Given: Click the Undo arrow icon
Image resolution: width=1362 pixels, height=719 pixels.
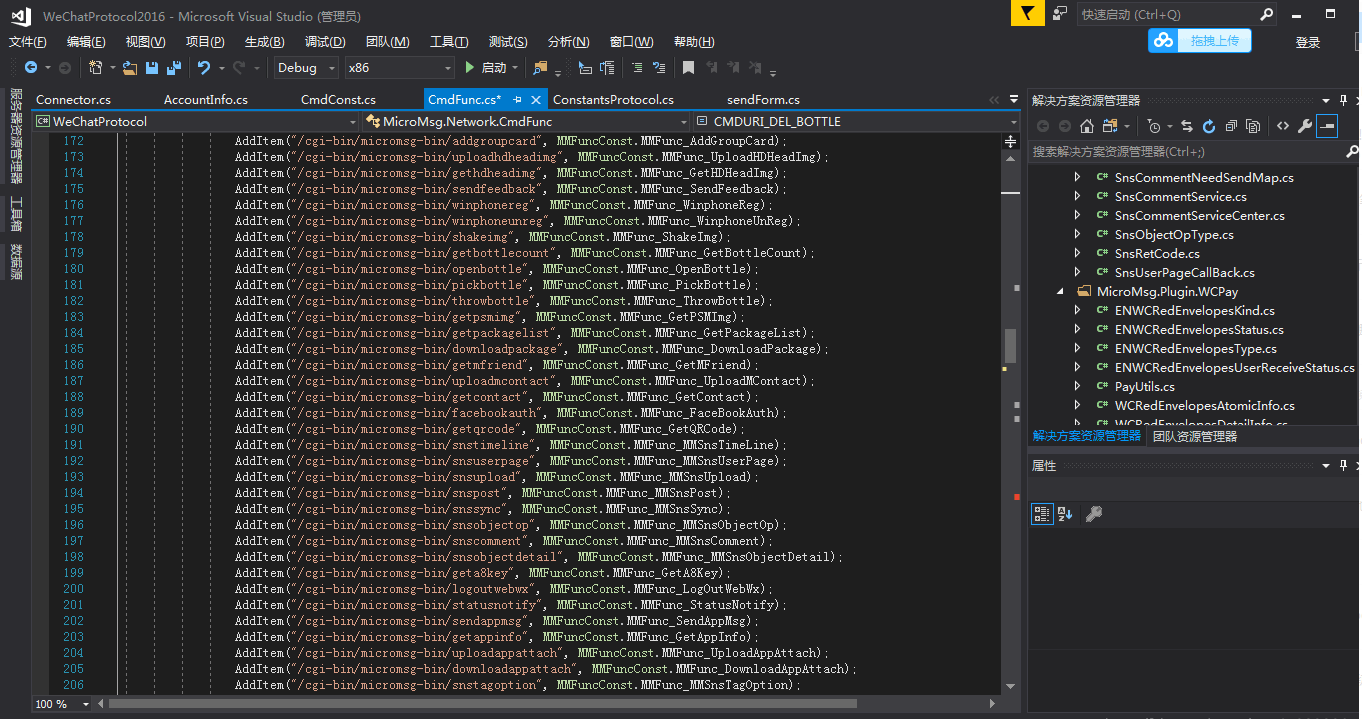Looking at the screenshot, I should click(204, 68).
